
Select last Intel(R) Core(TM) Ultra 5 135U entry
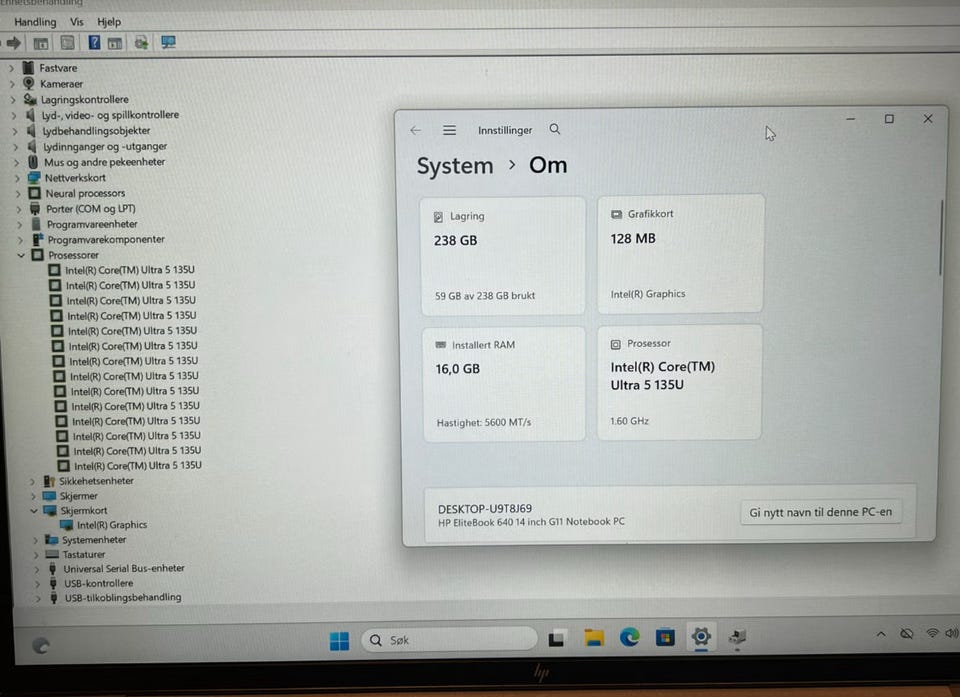138,466
